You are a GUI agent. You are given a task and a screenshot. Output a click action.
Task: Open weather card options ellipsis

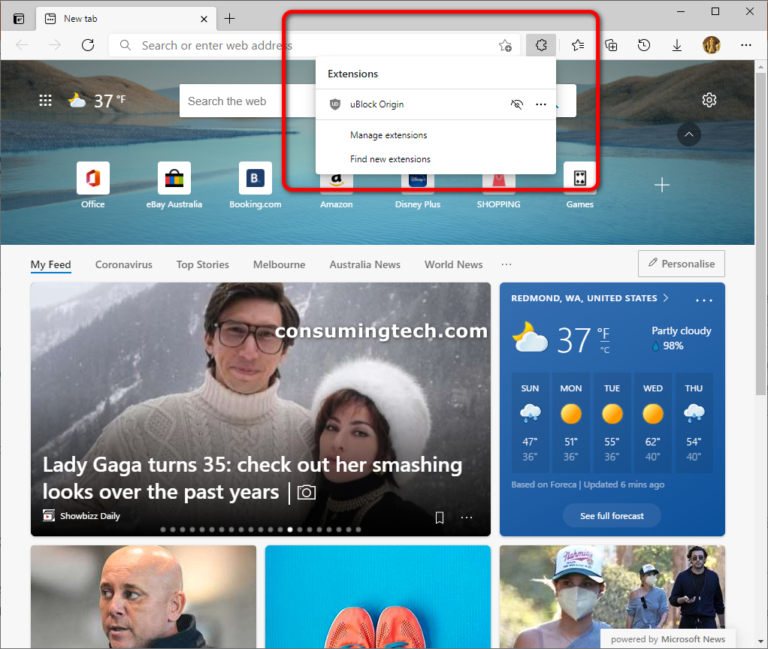pos(704,300)
